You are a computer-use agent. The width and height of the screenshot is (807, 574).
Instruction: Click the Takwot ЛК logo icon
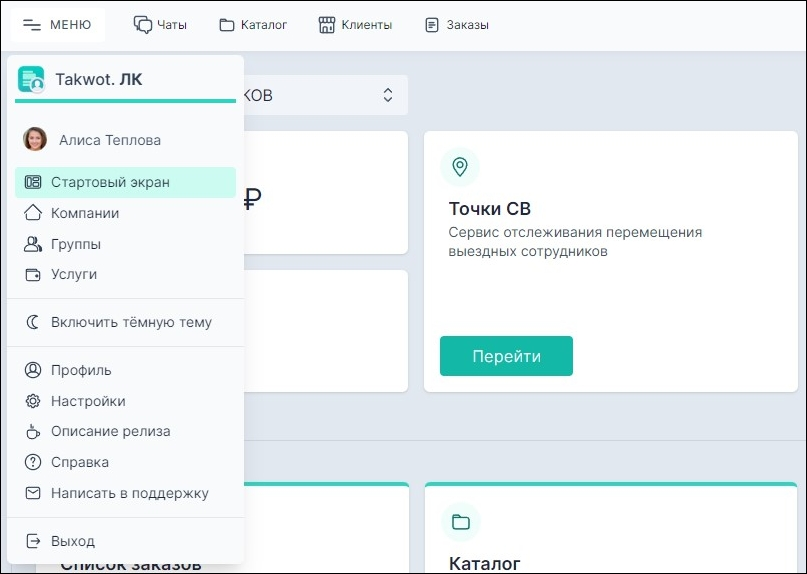click(31, 80)
